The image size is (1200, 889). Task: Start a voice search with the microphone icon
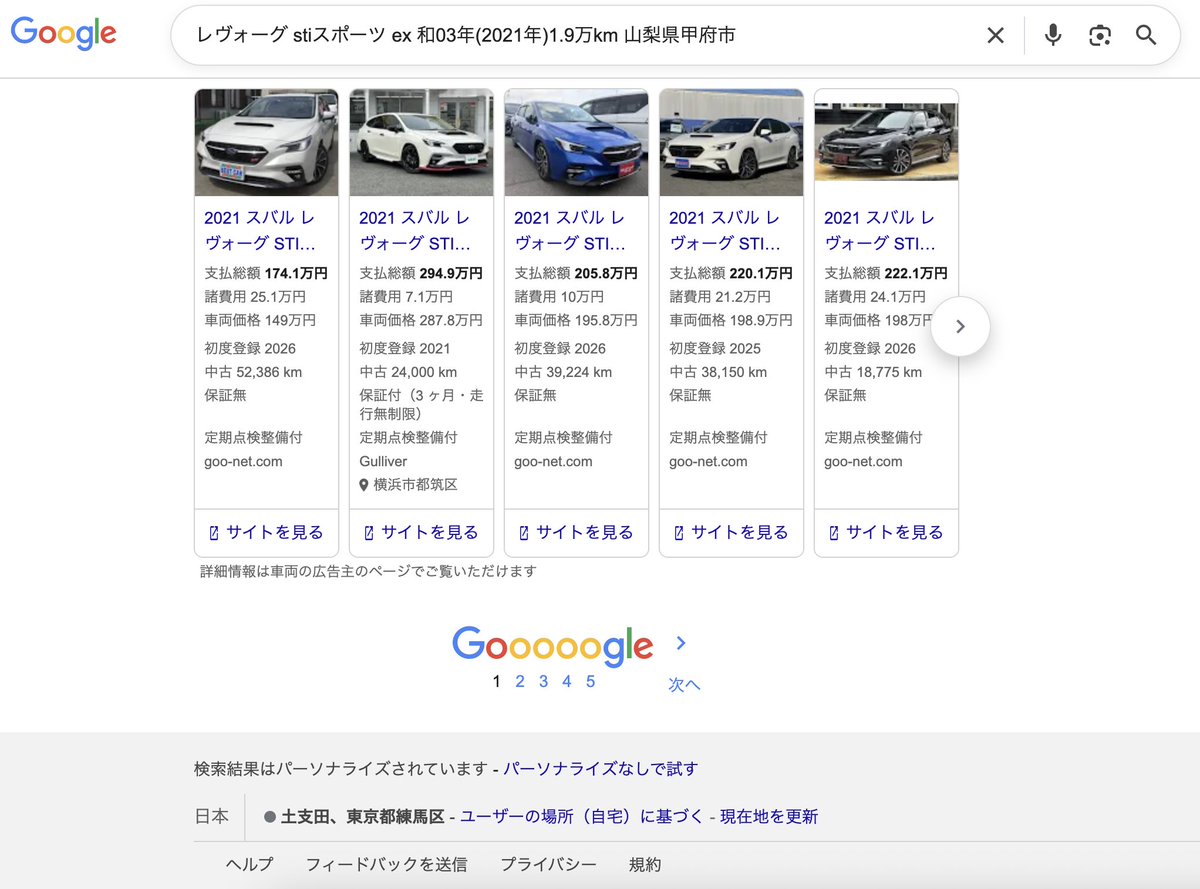1052,35
